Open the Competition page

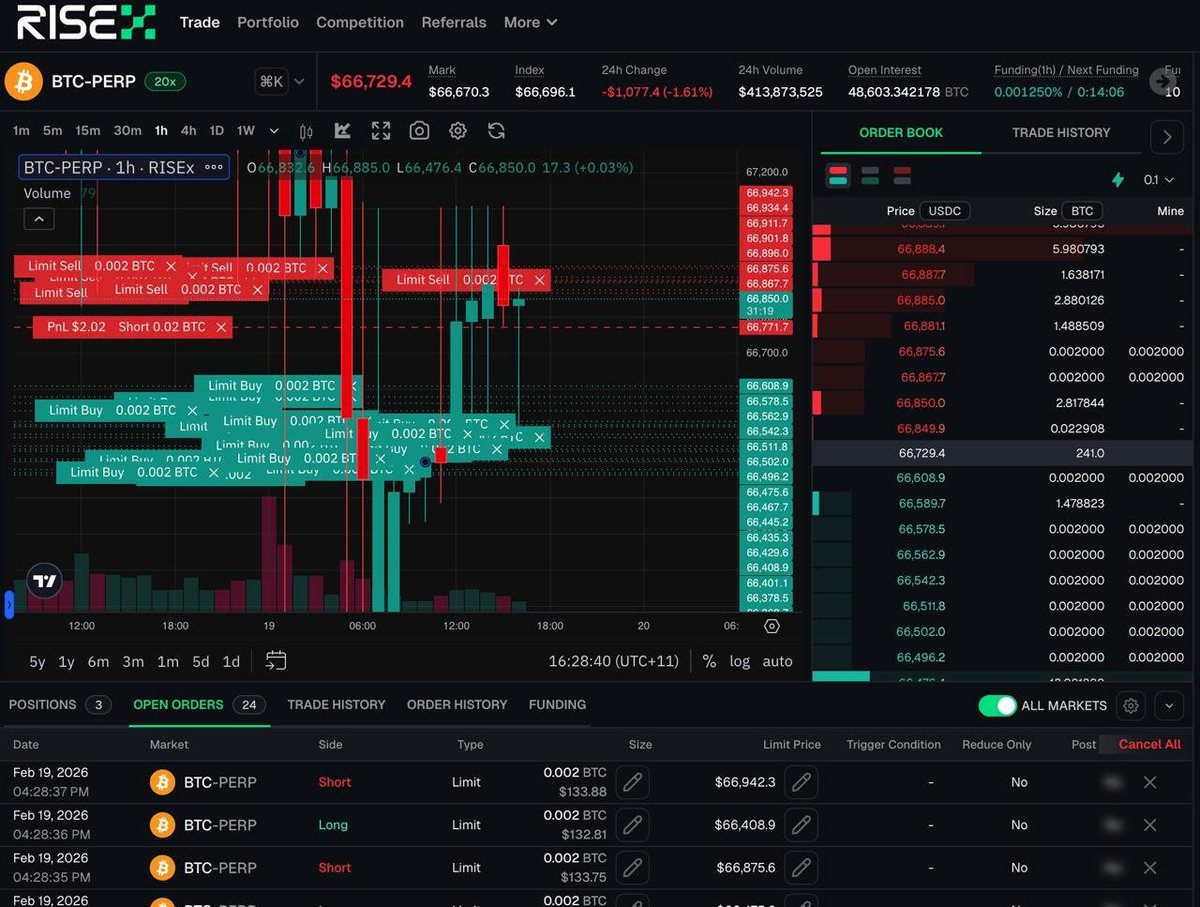point(360,22)
